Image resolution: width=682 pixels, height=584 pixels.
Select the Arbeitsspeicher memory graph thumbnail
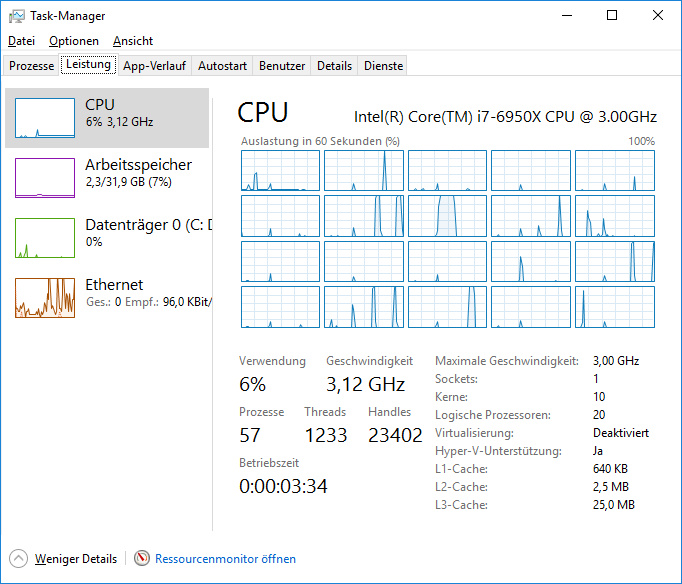45,178
